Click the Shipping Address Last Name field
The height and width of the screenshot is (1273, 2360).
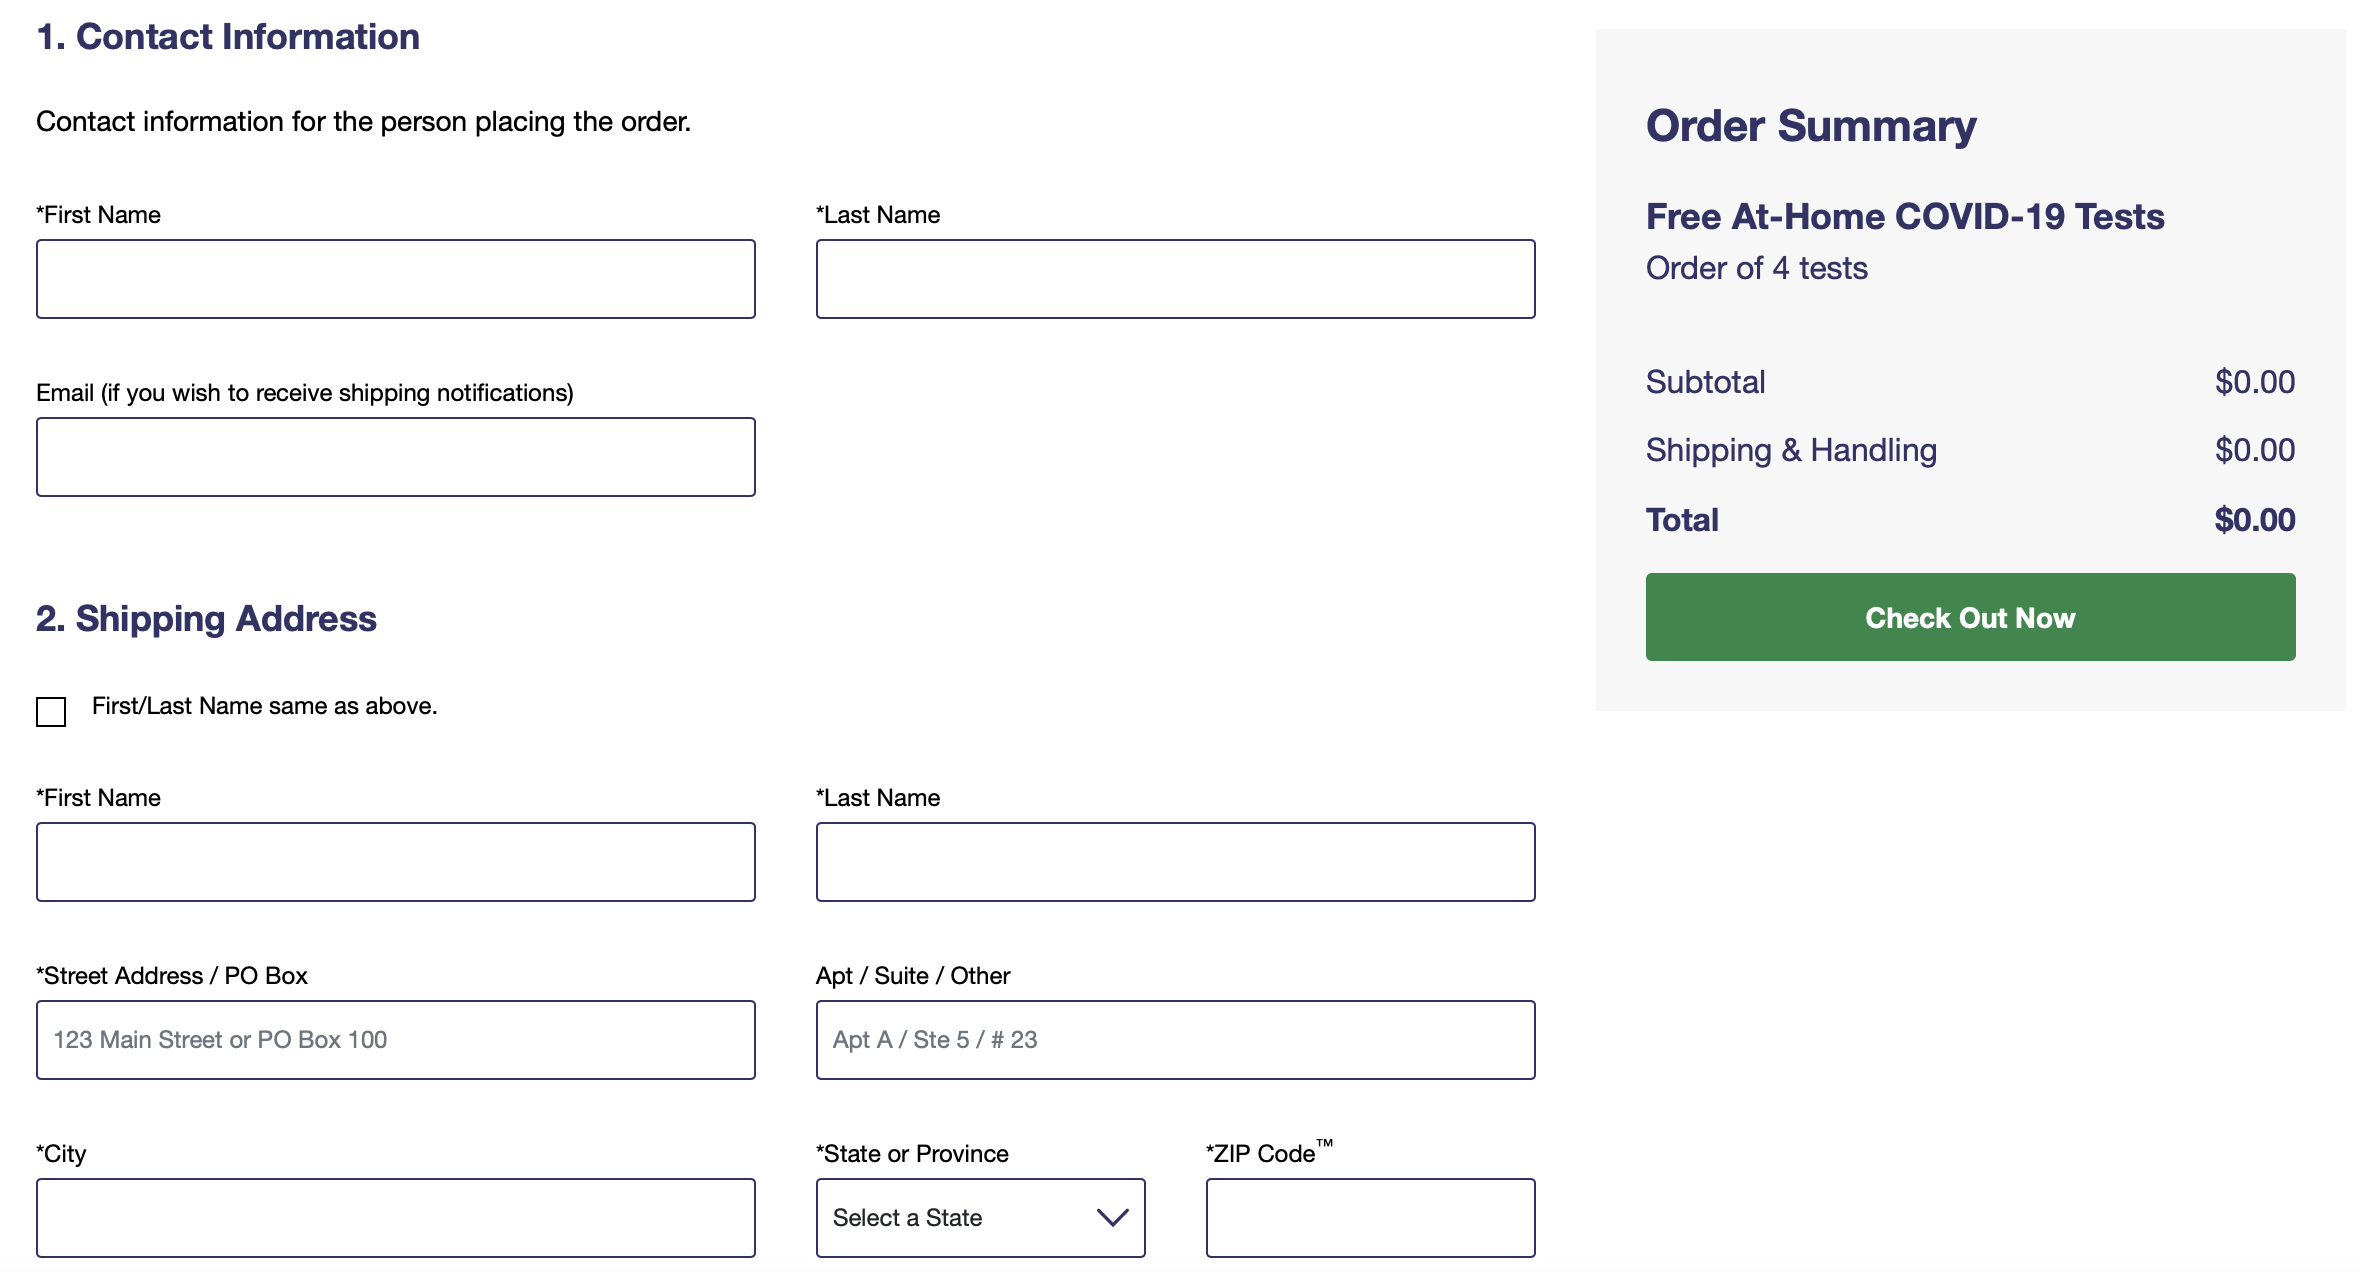pyautogui.click(x=1175, y=862)
